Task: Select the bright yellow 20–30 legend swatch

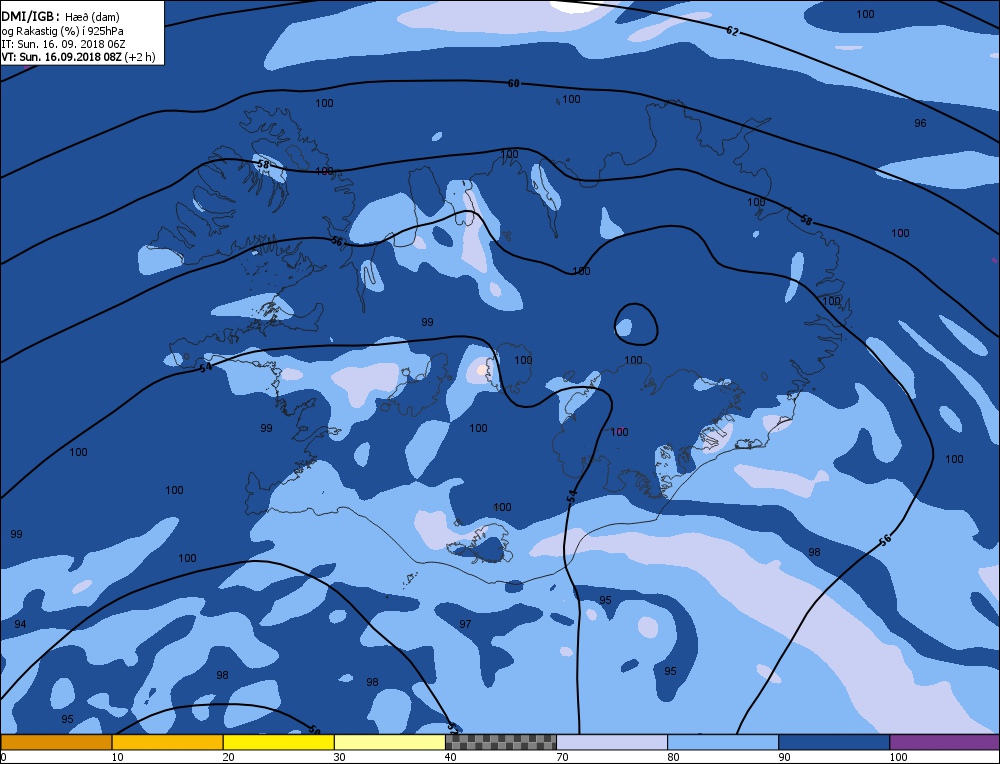Action: click(x=278, y=742)
